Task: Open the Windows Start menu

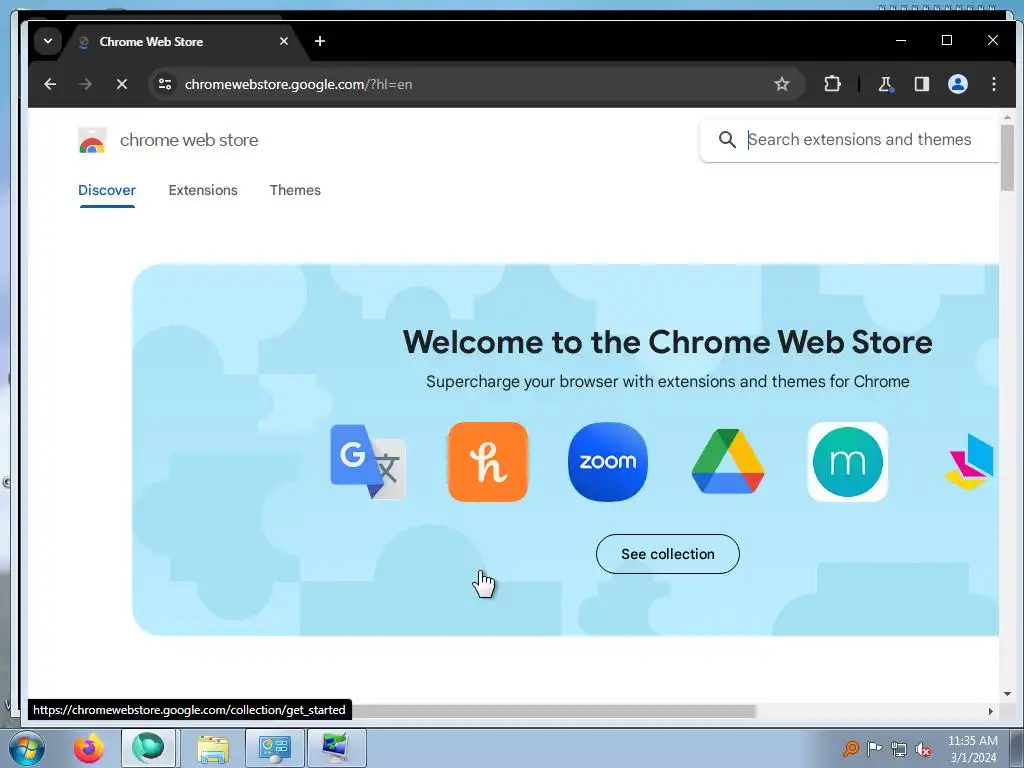Action: click(27, 748)
